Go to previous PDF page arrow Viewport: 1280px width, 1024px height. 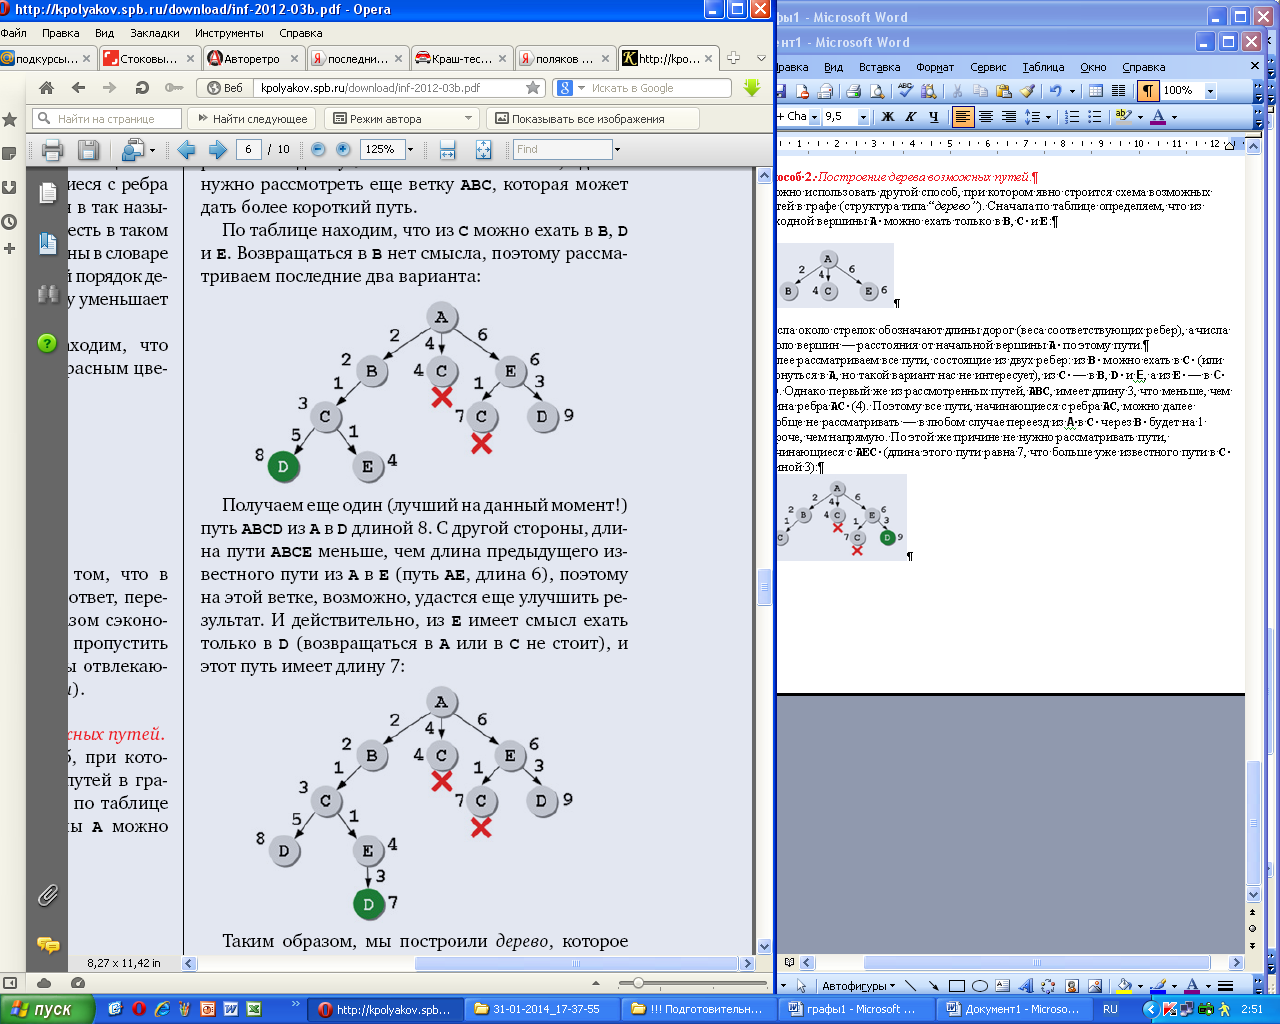(186, 150)
